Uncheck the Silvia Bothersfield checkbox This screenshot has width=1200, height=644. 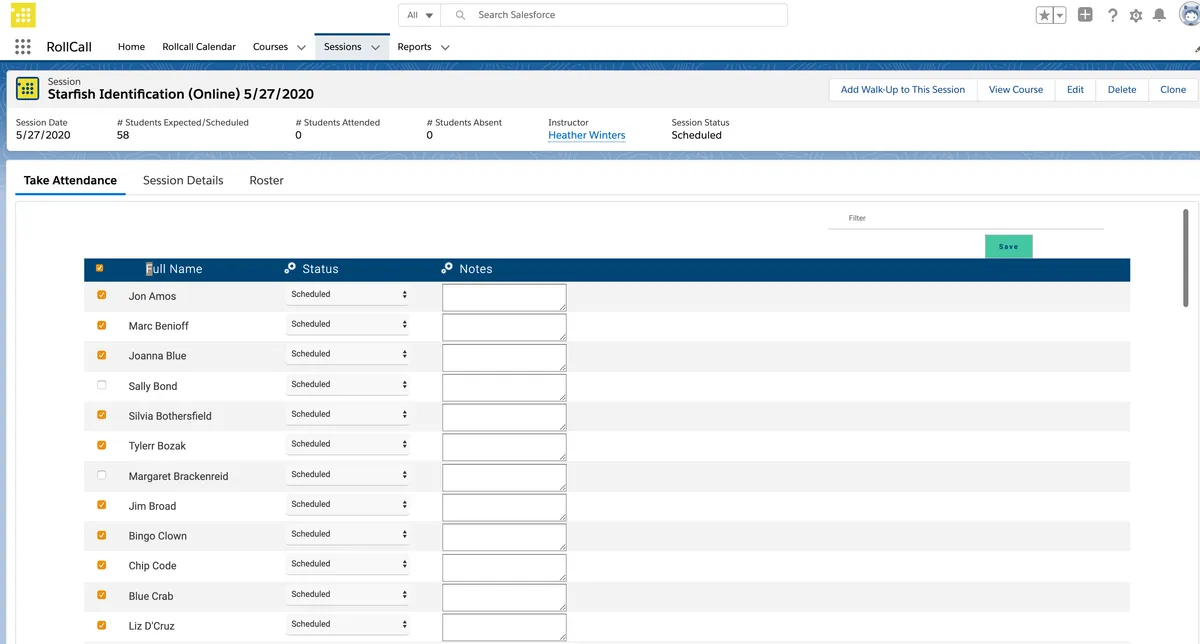pyautogui.click(x=102, y=415)
